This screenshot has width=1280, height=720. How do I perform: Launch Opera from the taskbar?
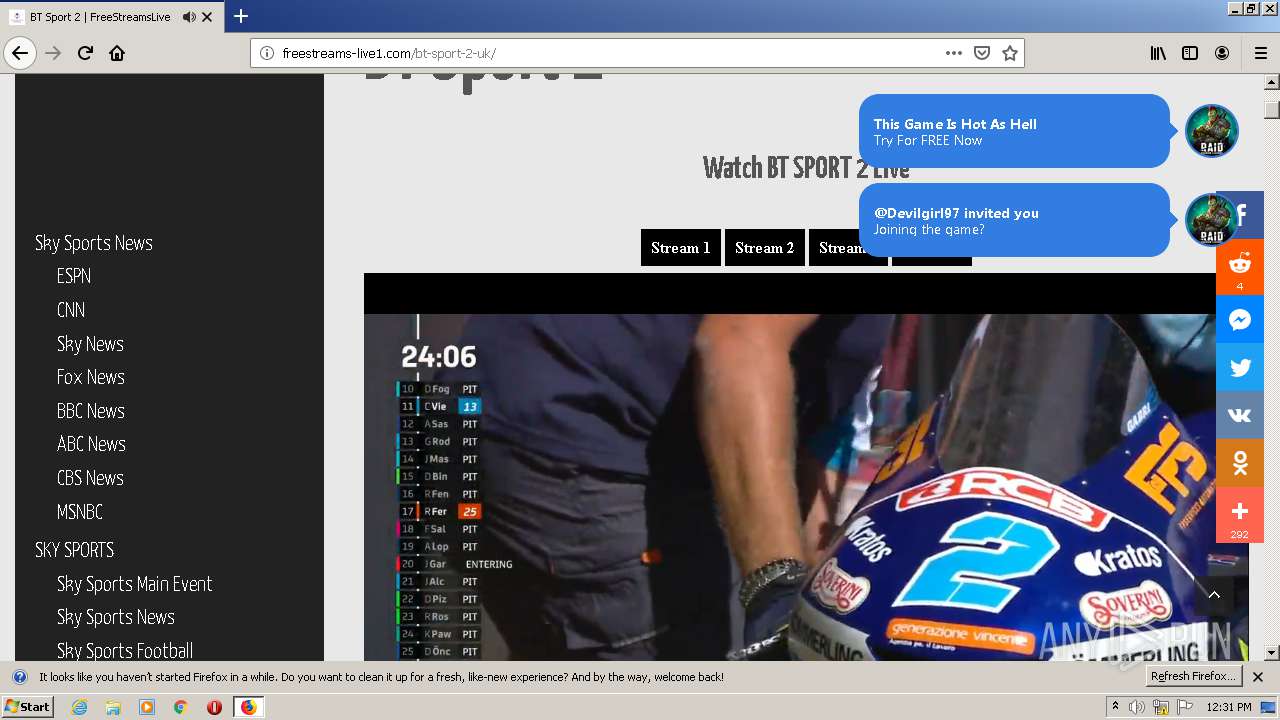tap(214, 707)
